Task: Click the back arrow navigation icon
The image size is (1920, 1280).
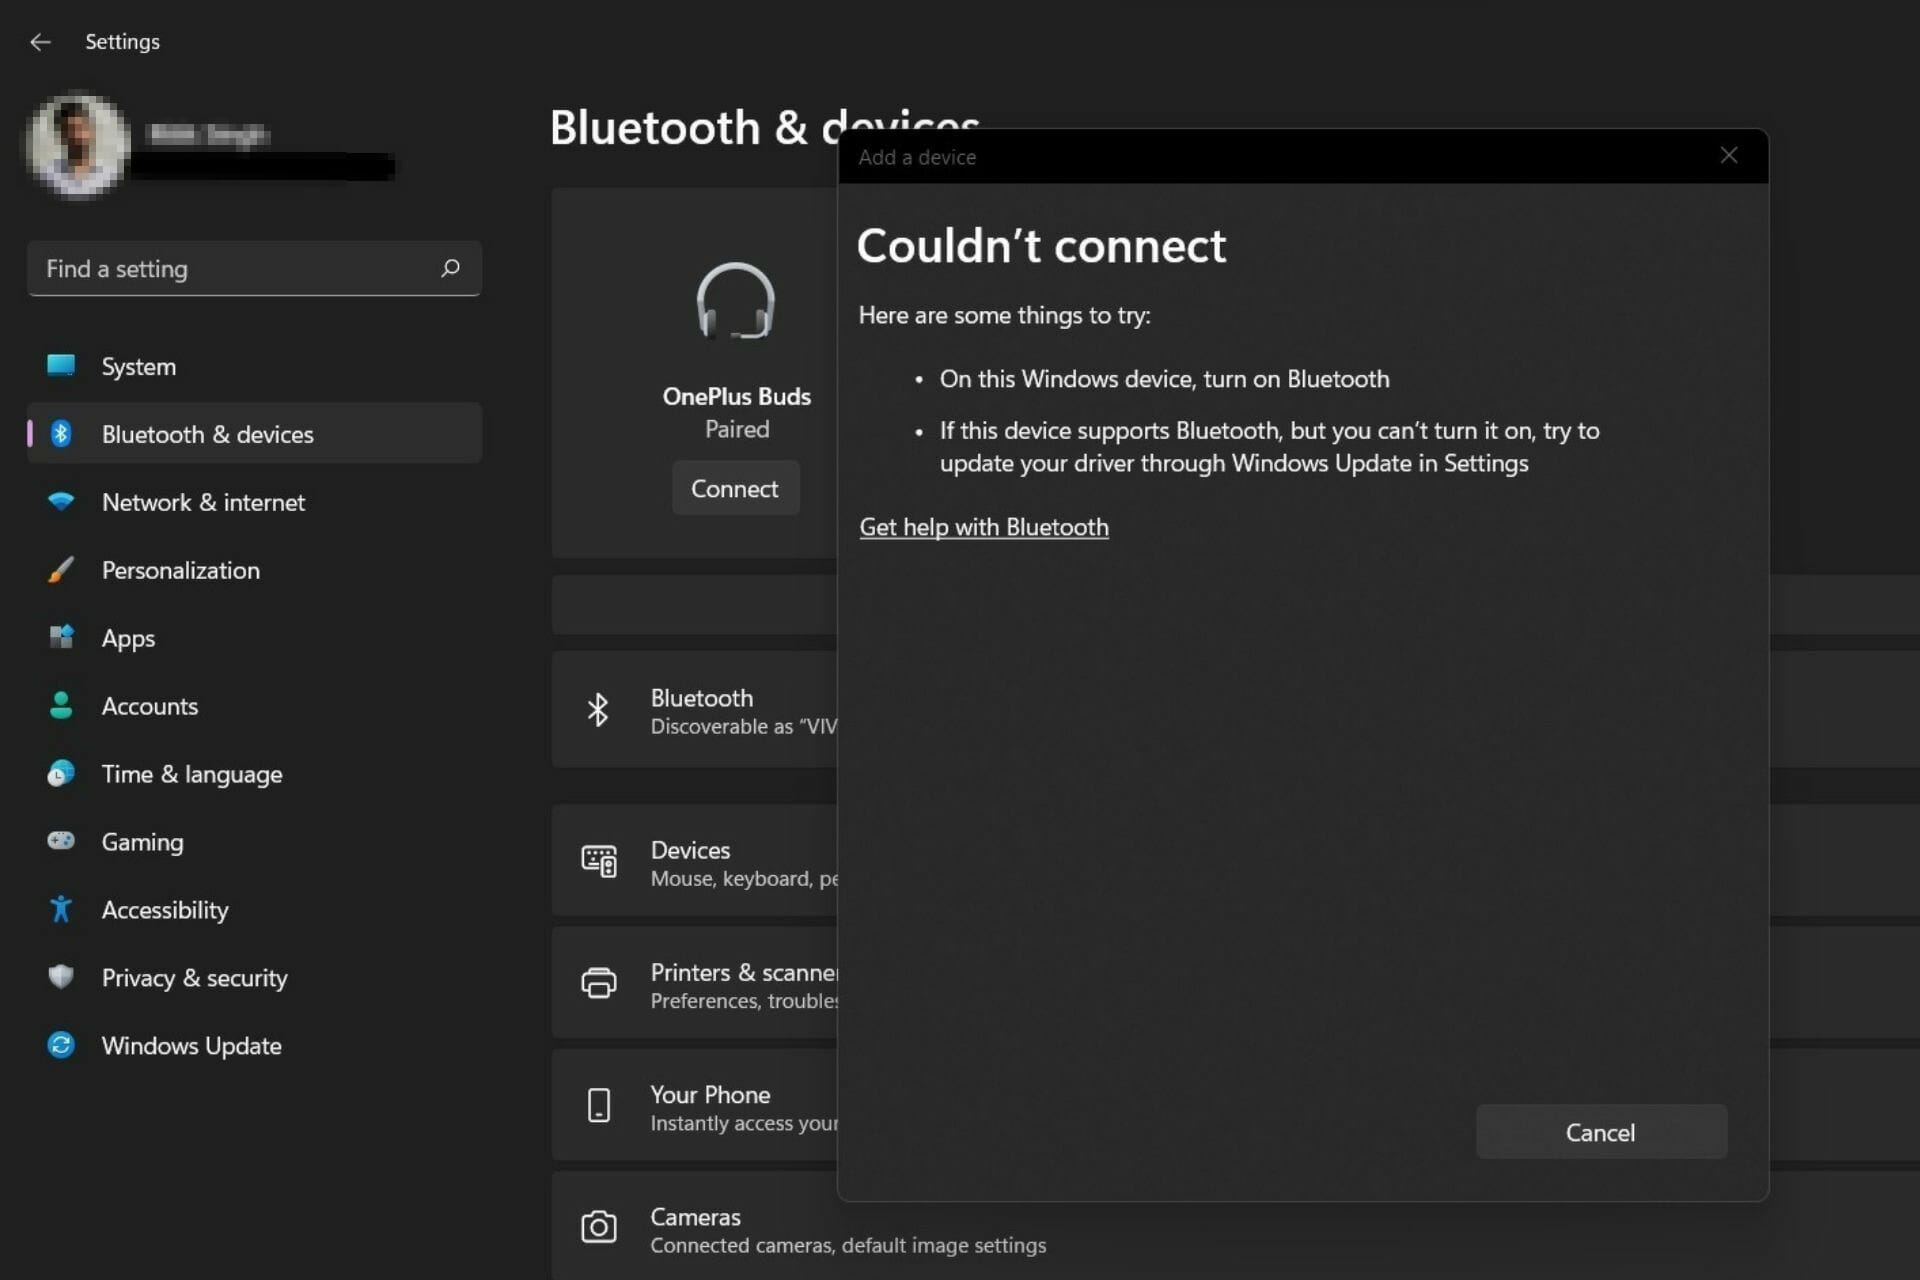Action: click(37, 40)
